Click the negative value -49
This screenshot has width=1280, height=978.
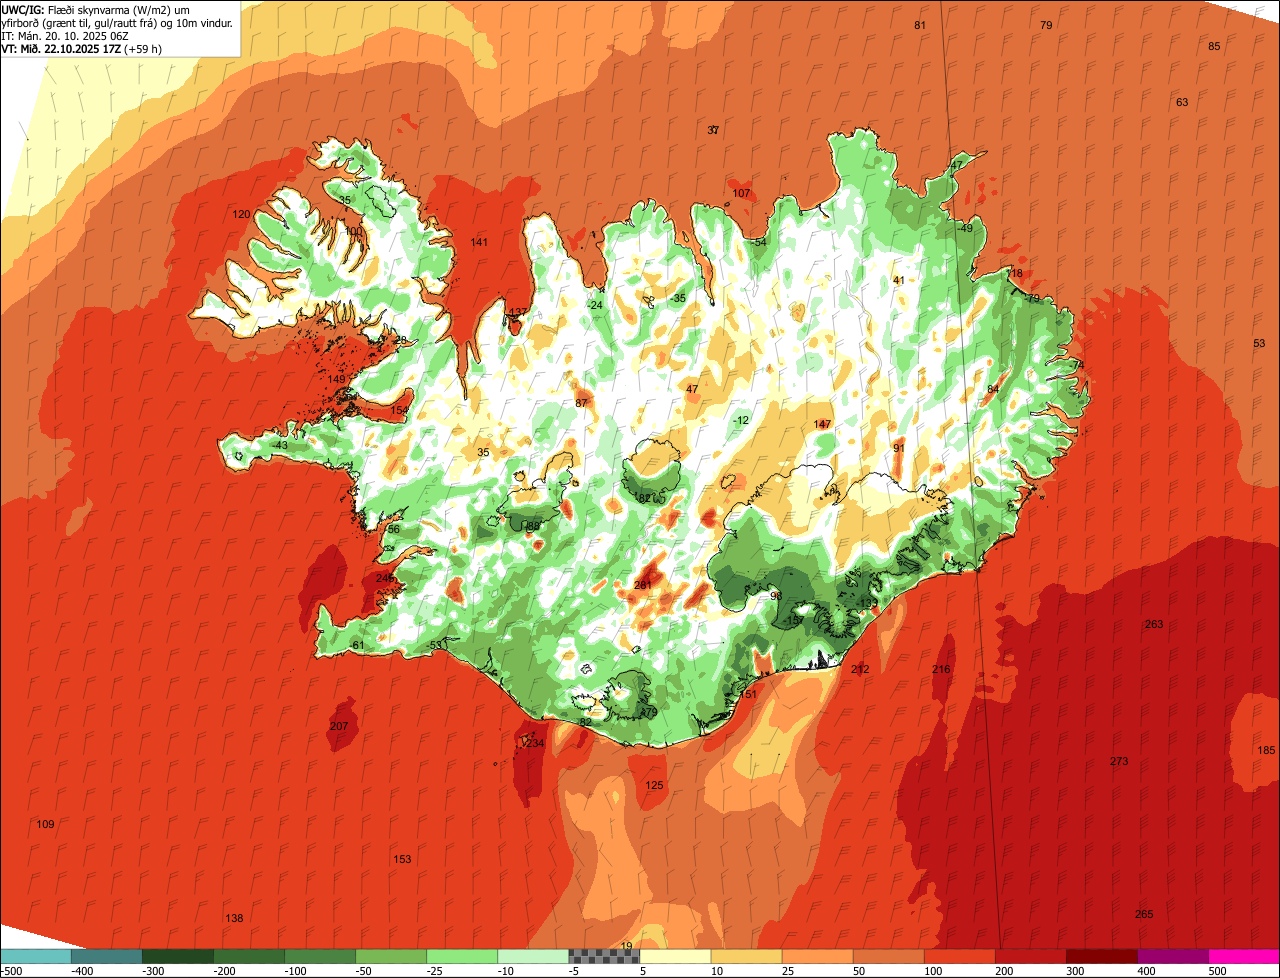[964, 228]
